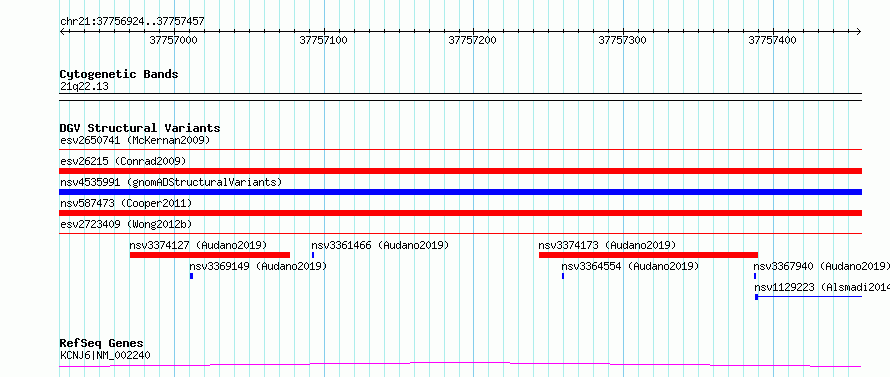Click the right arrow of the ruler
The width and height of the screenshot is (890, 377).
(x=858, y=31)
